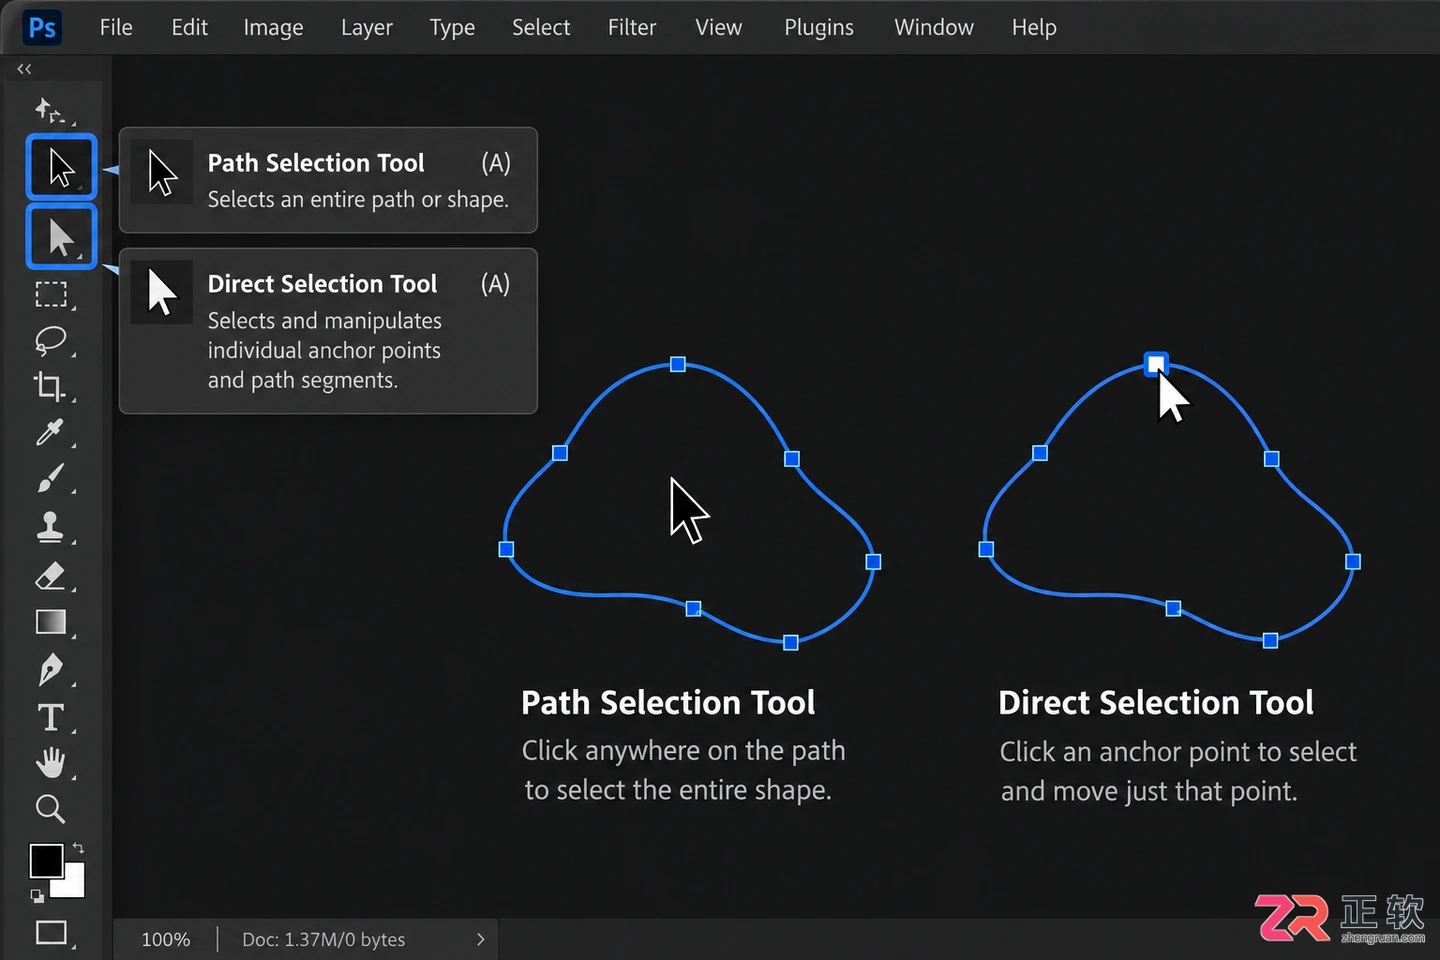Choose Path Selection Tool in the flyout
The image size is (1440, 960).
(328, 180)
